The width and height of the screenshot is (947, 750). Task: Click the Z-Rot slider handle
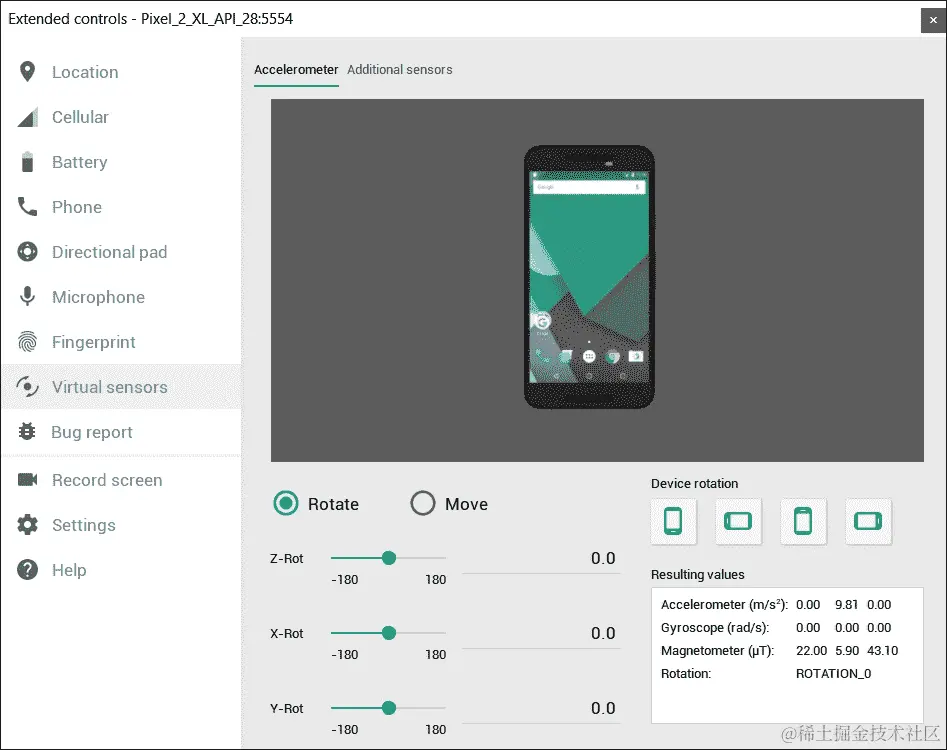pyautogui.click(x=389, y=558)
